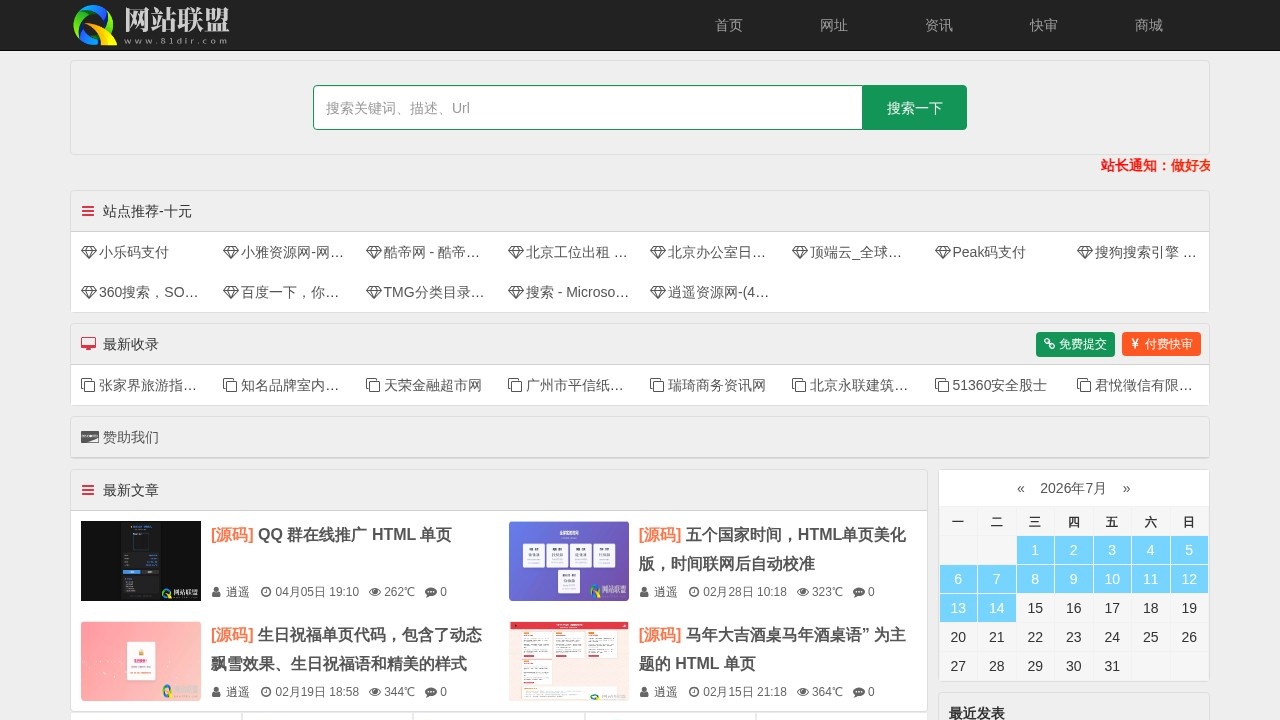
Task: Select day 1 in the calendar
Action: [1035, 550]
